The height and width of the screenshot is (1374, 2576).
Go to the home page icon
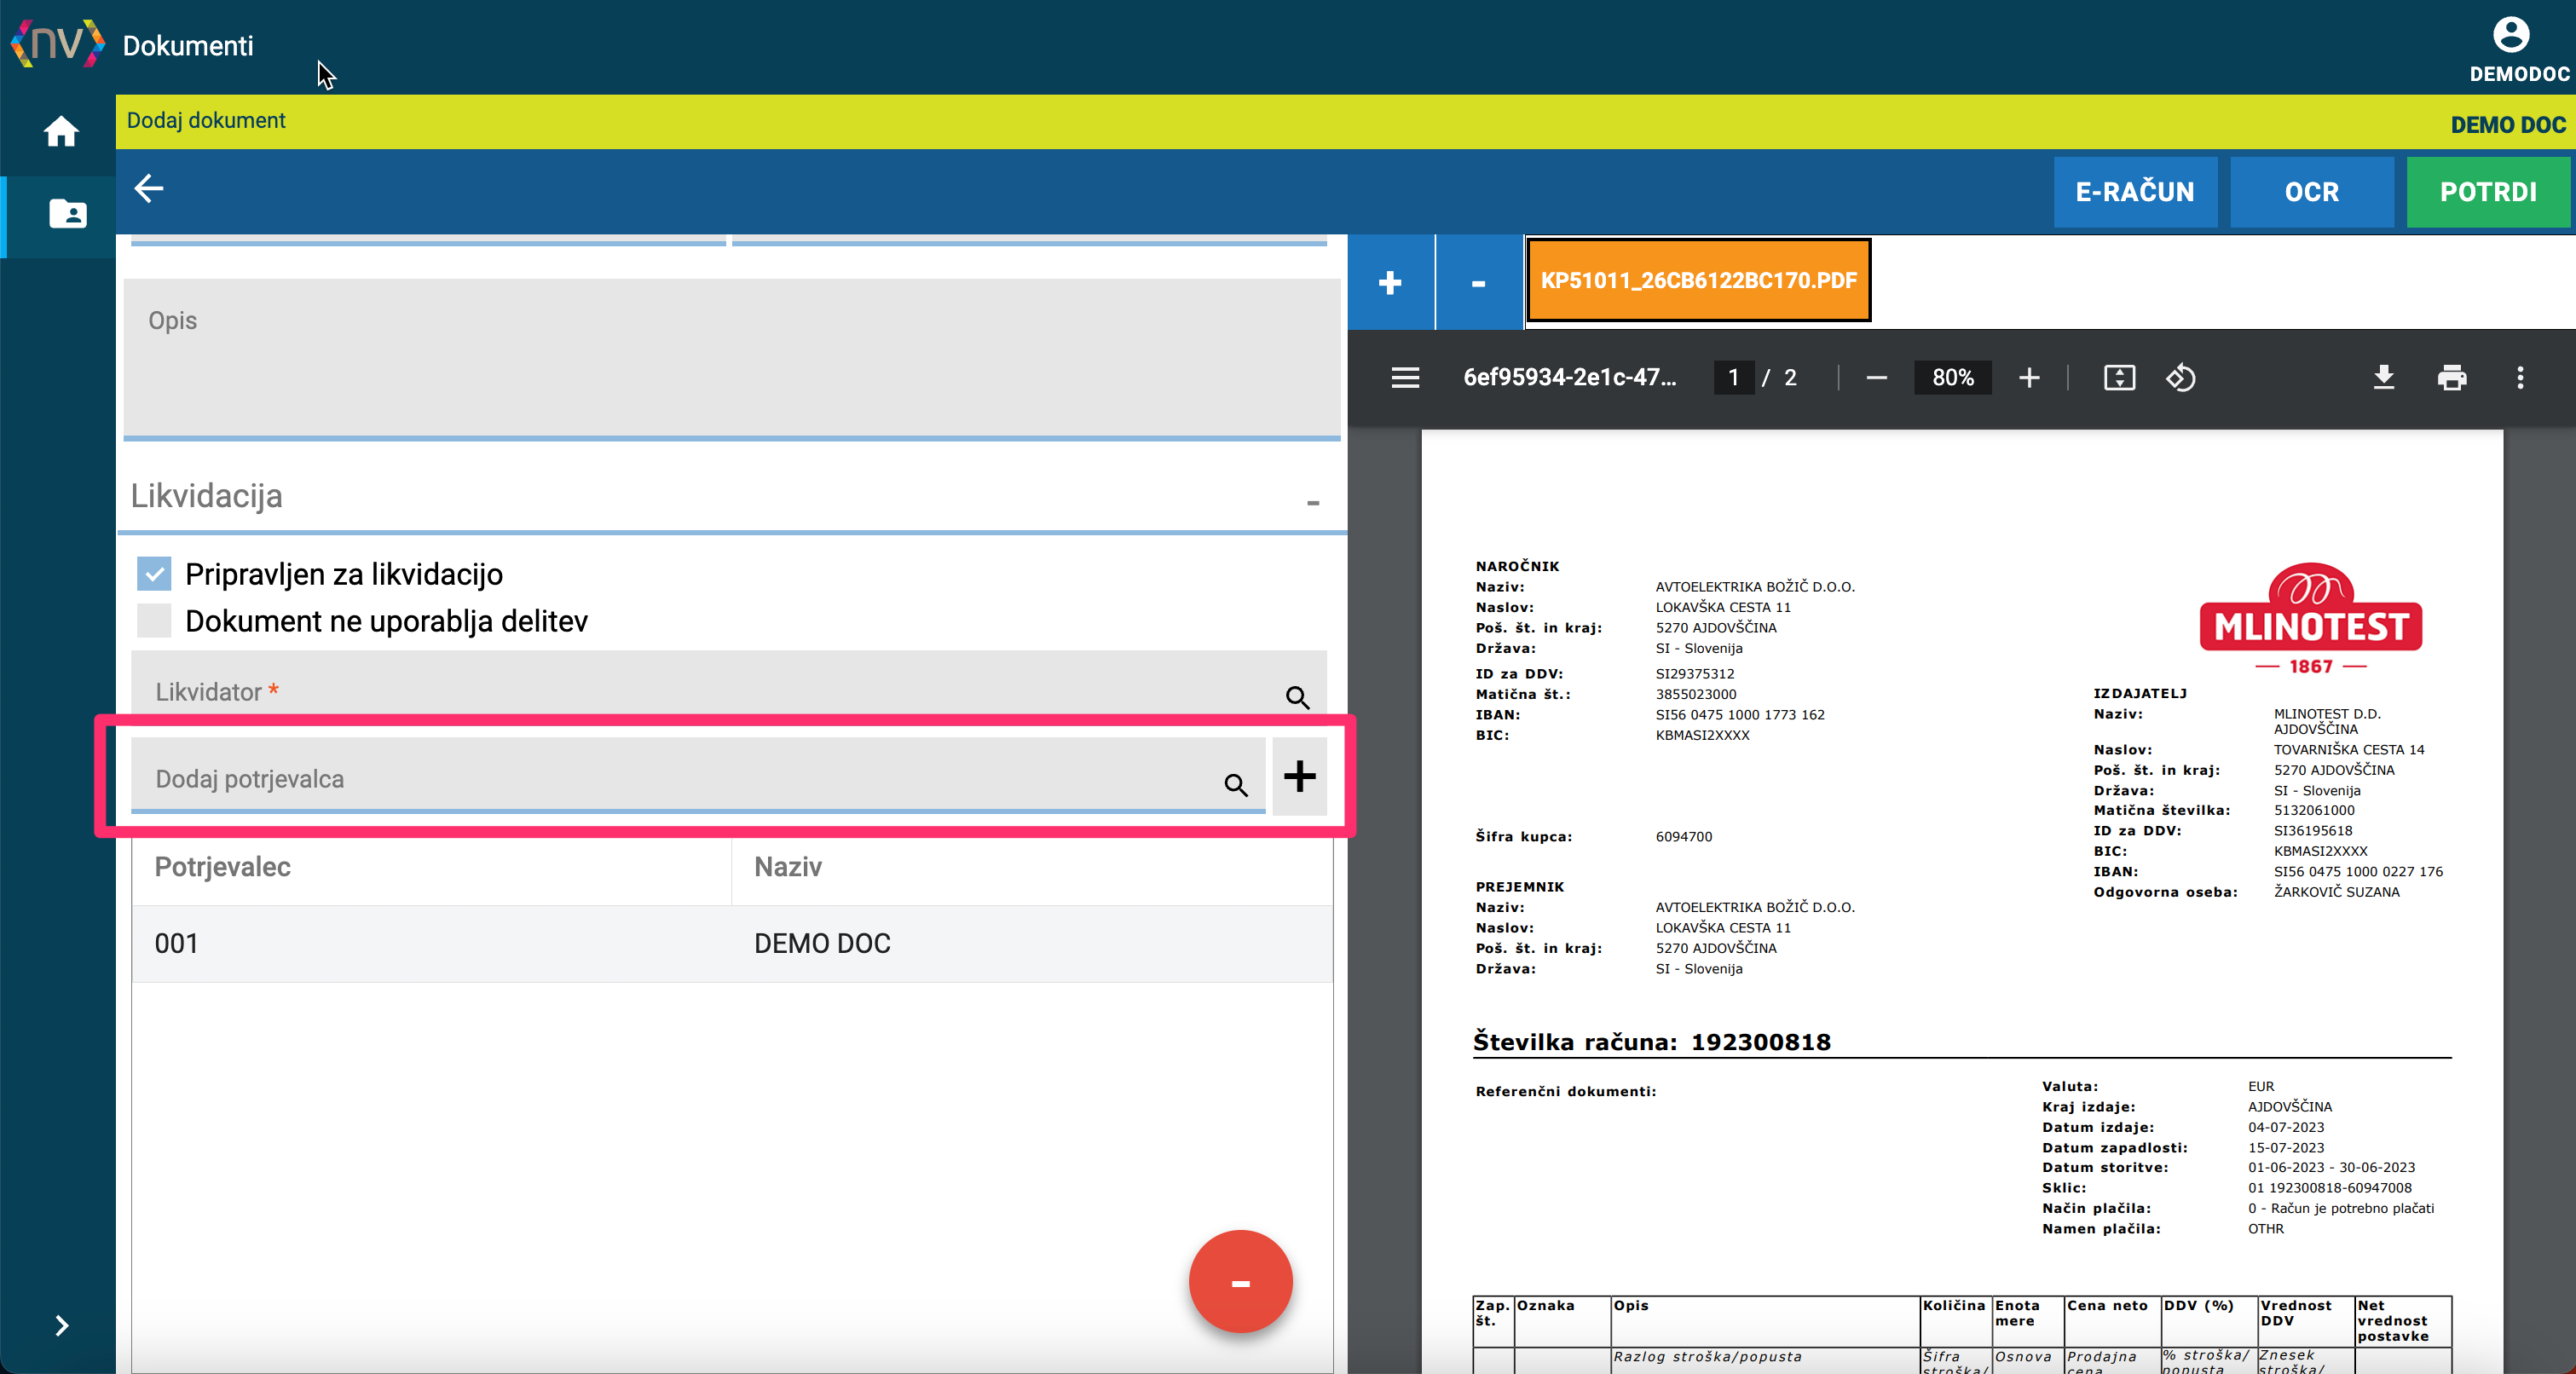point(61,131)
